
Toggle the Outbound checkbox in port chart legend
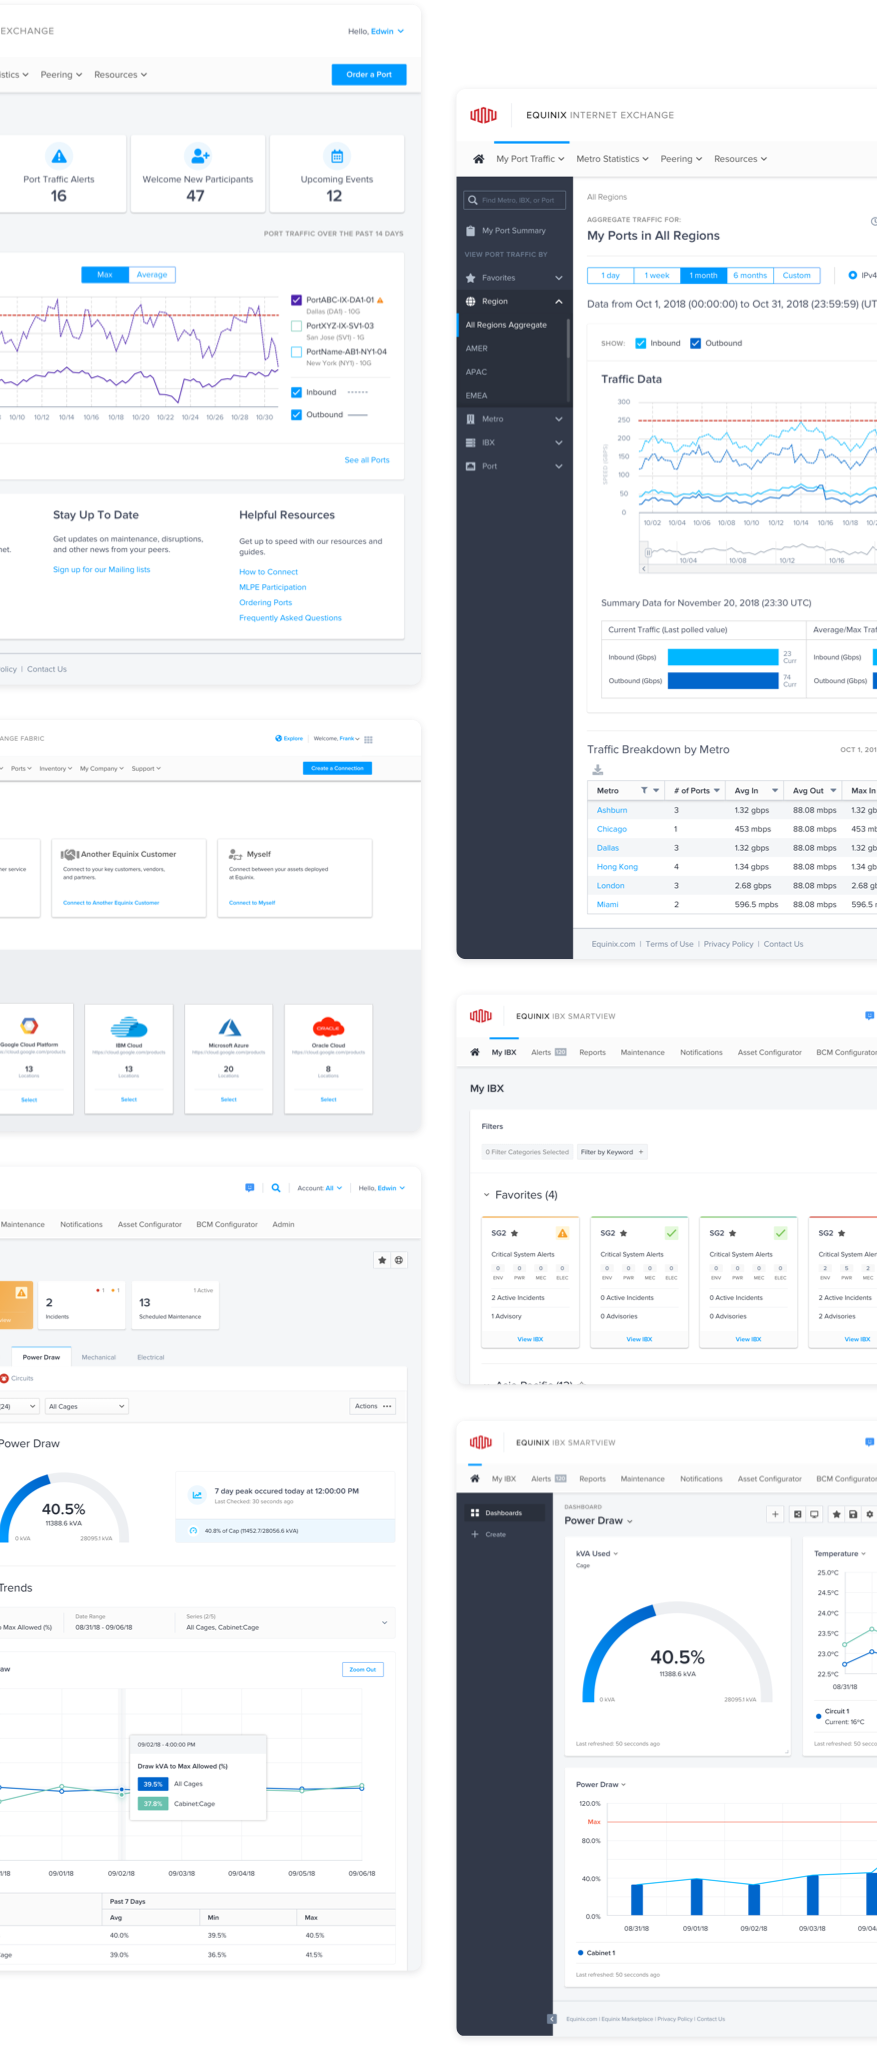(x=296, y=415)
